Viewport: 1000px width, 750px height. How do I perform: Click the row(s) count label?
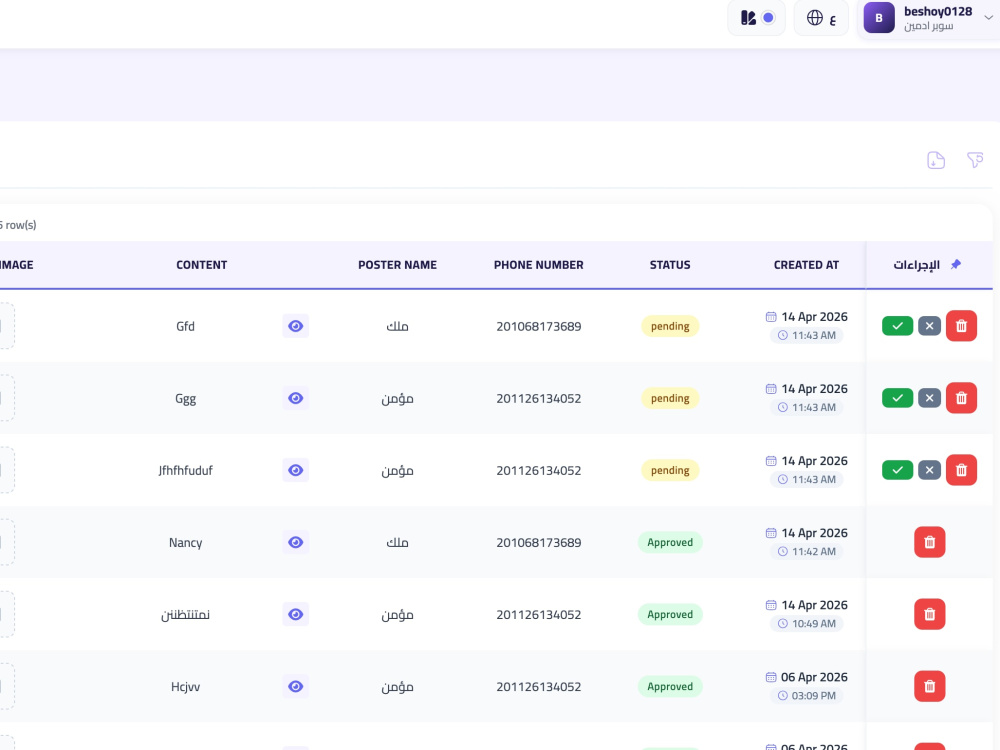point(18,225)
